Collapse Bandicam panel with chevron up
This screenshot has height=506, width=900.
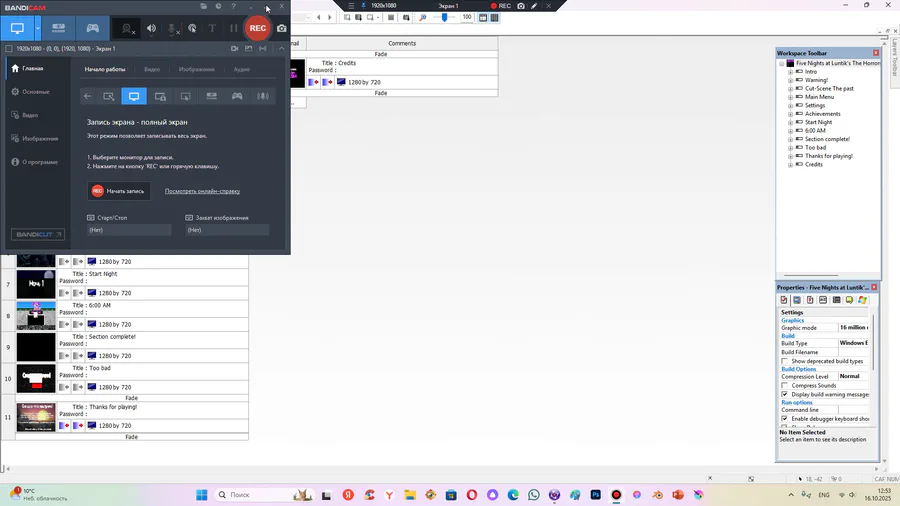(282, 49)
